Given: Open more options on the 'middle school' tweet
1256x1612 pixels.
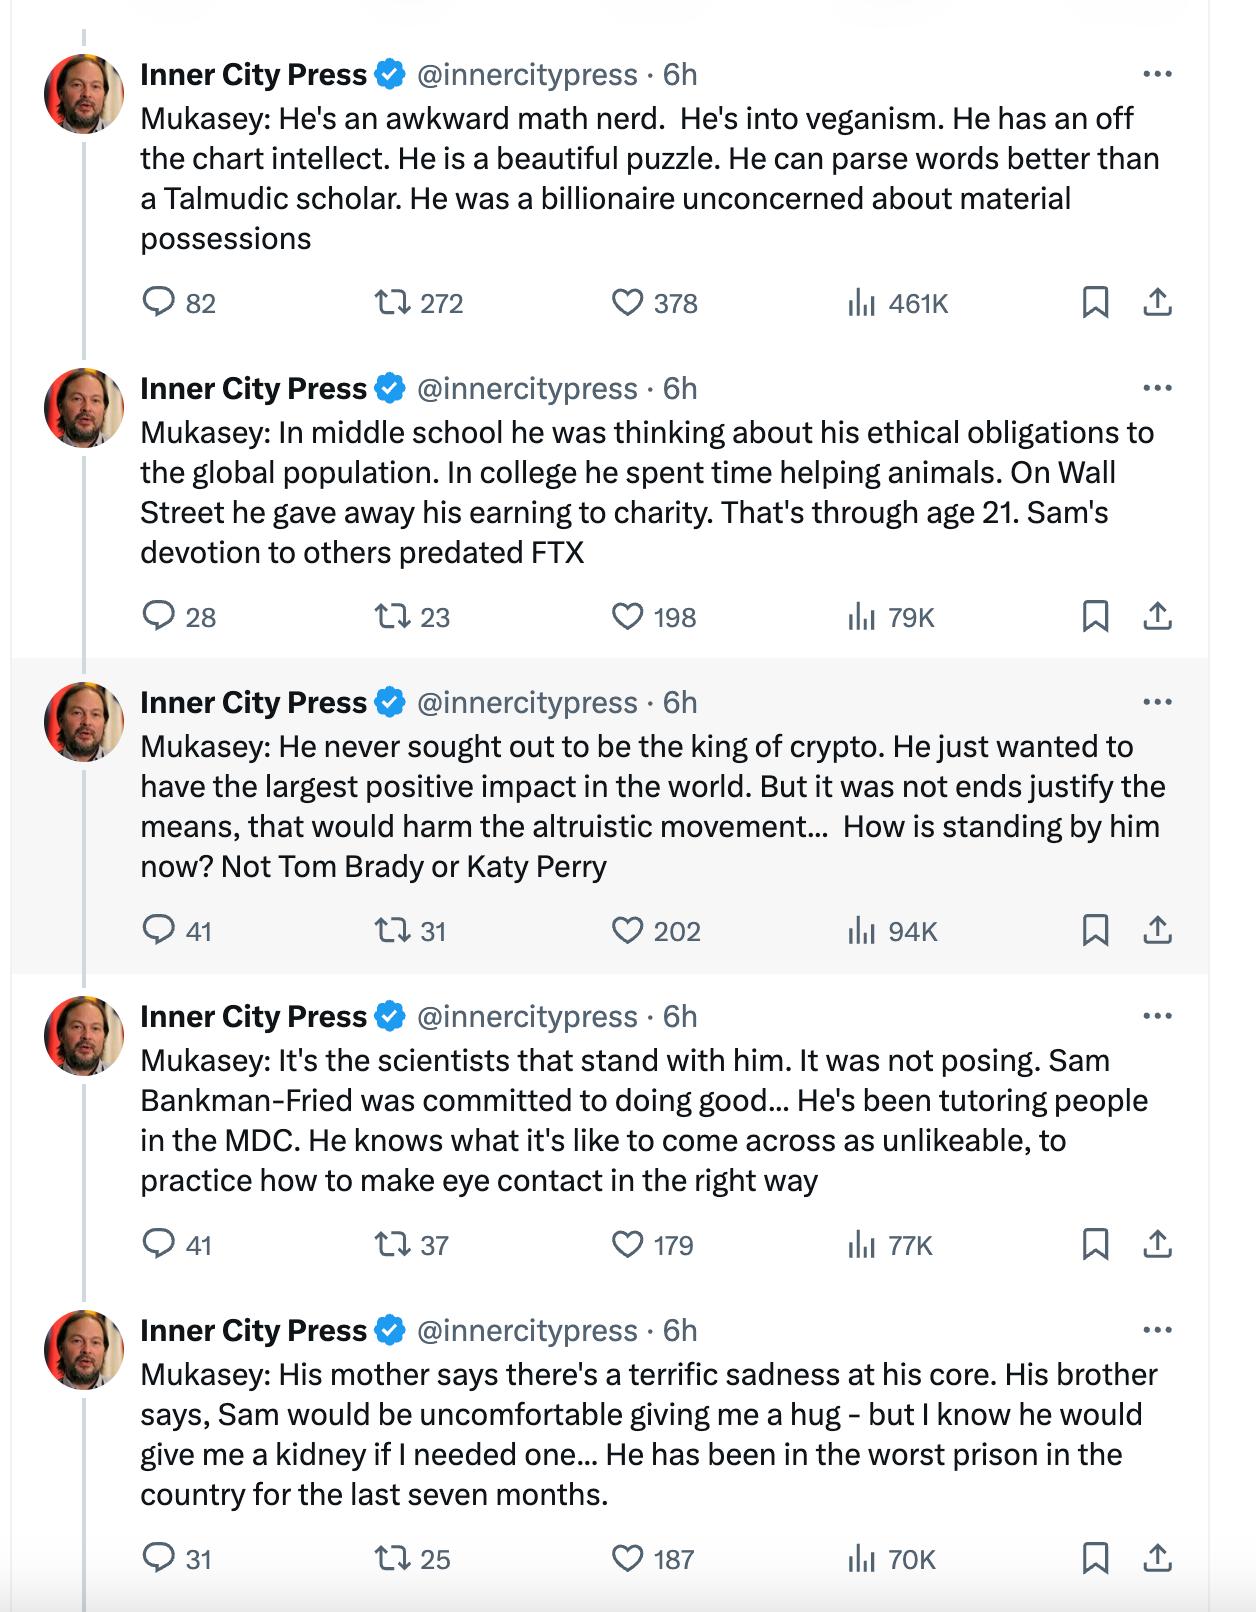Looking at the screenshot, I should [x=1157, y=388].
